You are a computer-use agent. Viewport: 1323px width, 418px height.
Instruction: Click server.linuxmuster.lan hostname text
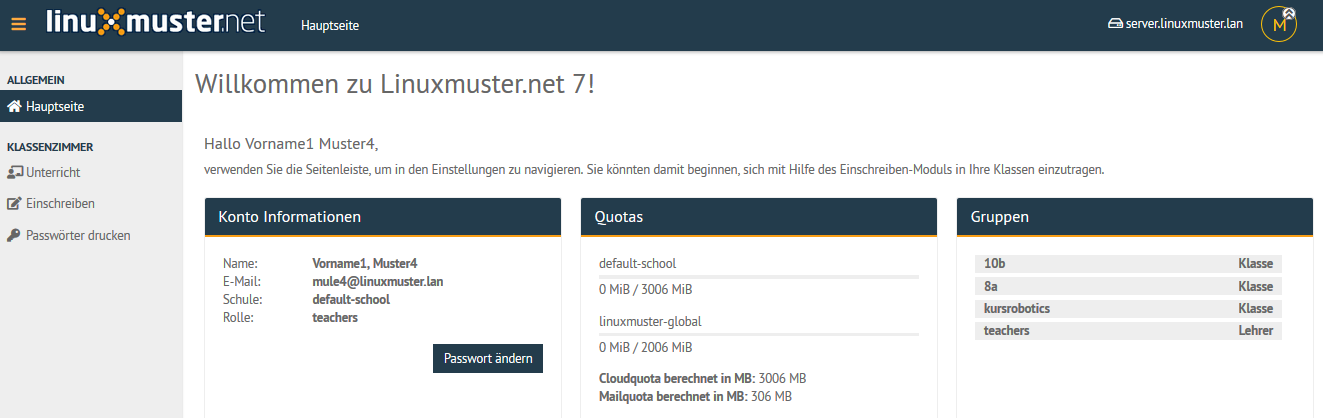point(1184,23)
